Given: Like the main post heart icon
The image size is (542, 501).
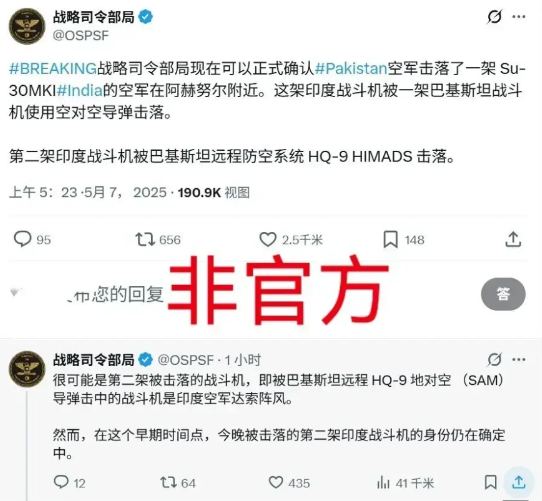Looking at the screenshot, I should click(268, 239).
